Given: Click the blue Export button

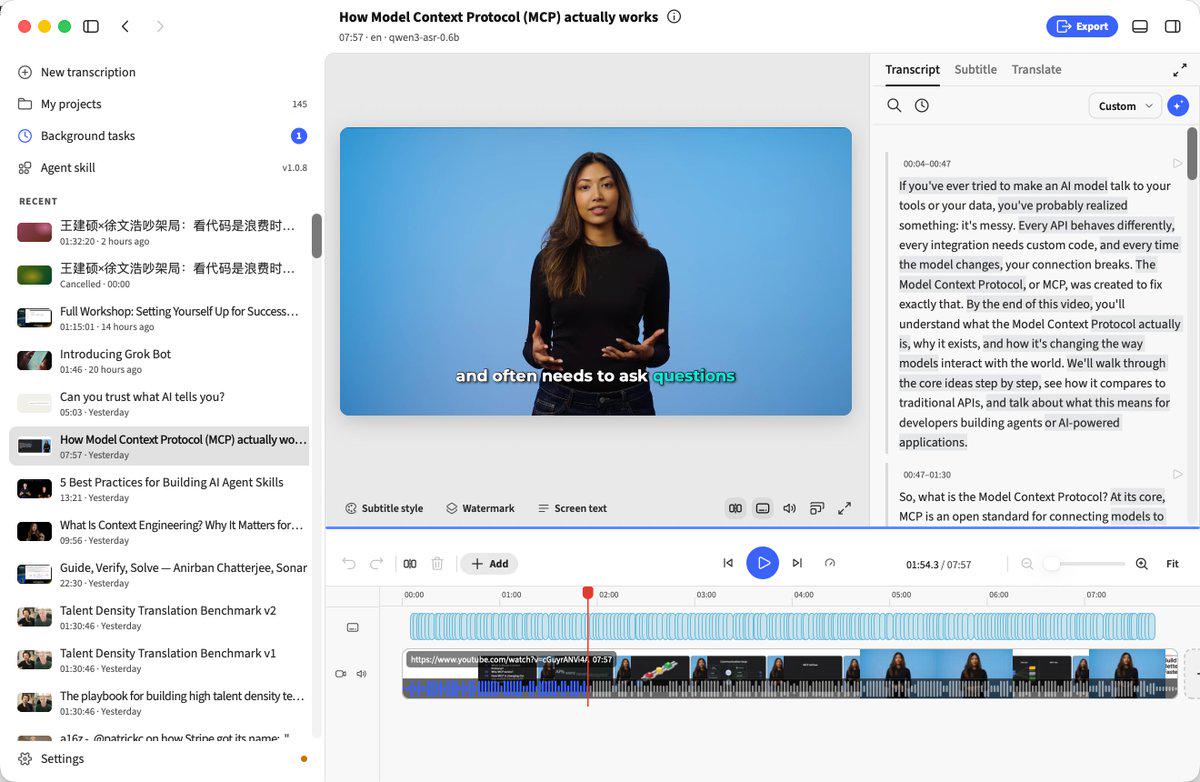Looking at the screenshot, I should click(x=1082, y=26).
